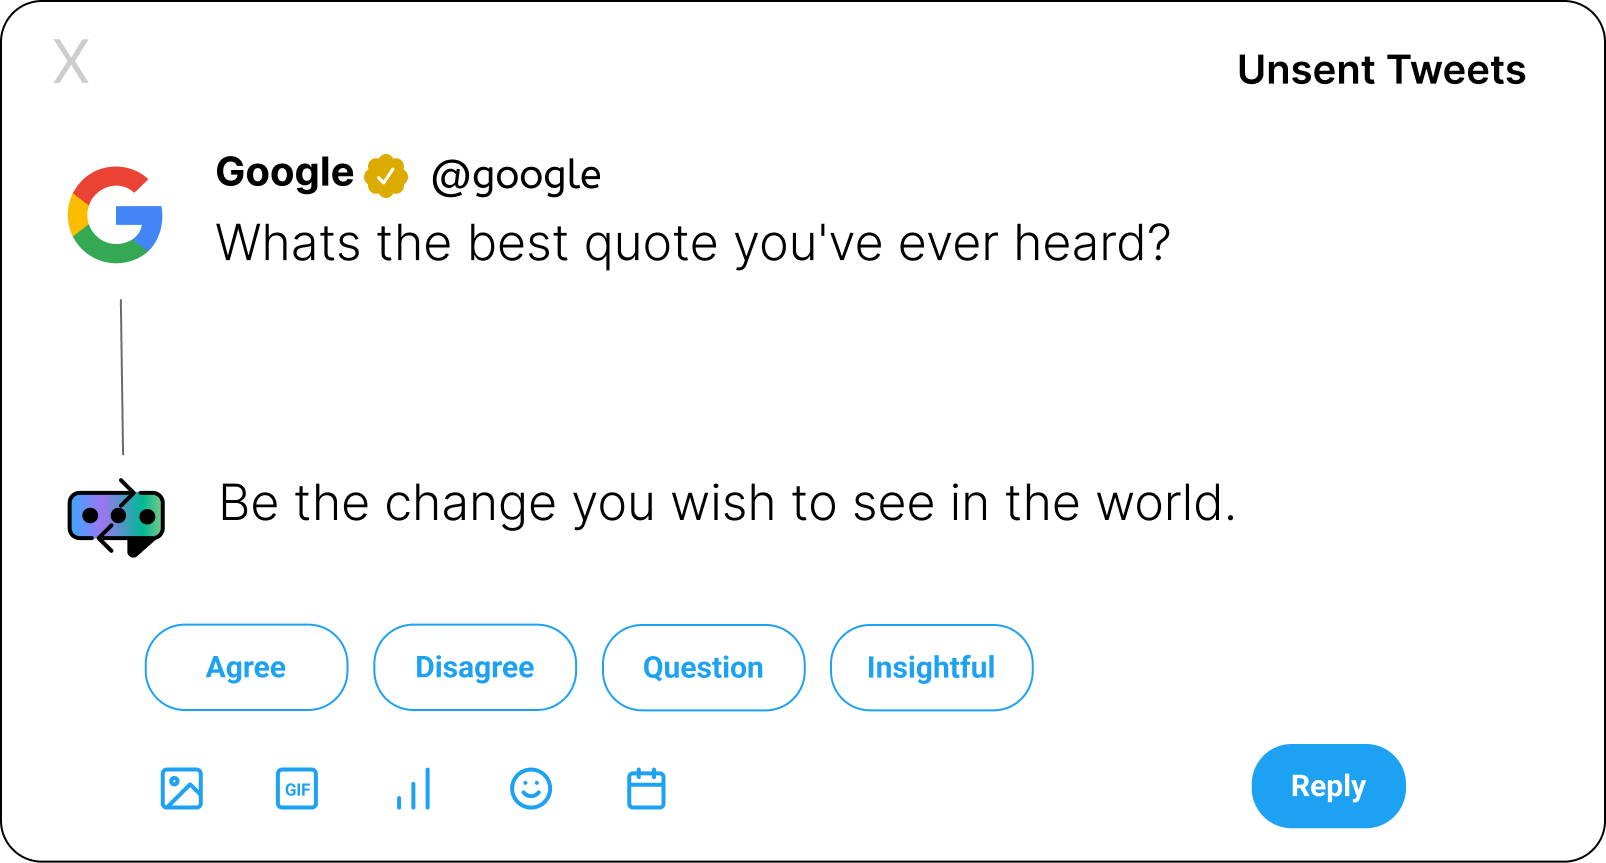Click the Google display name

285,173
